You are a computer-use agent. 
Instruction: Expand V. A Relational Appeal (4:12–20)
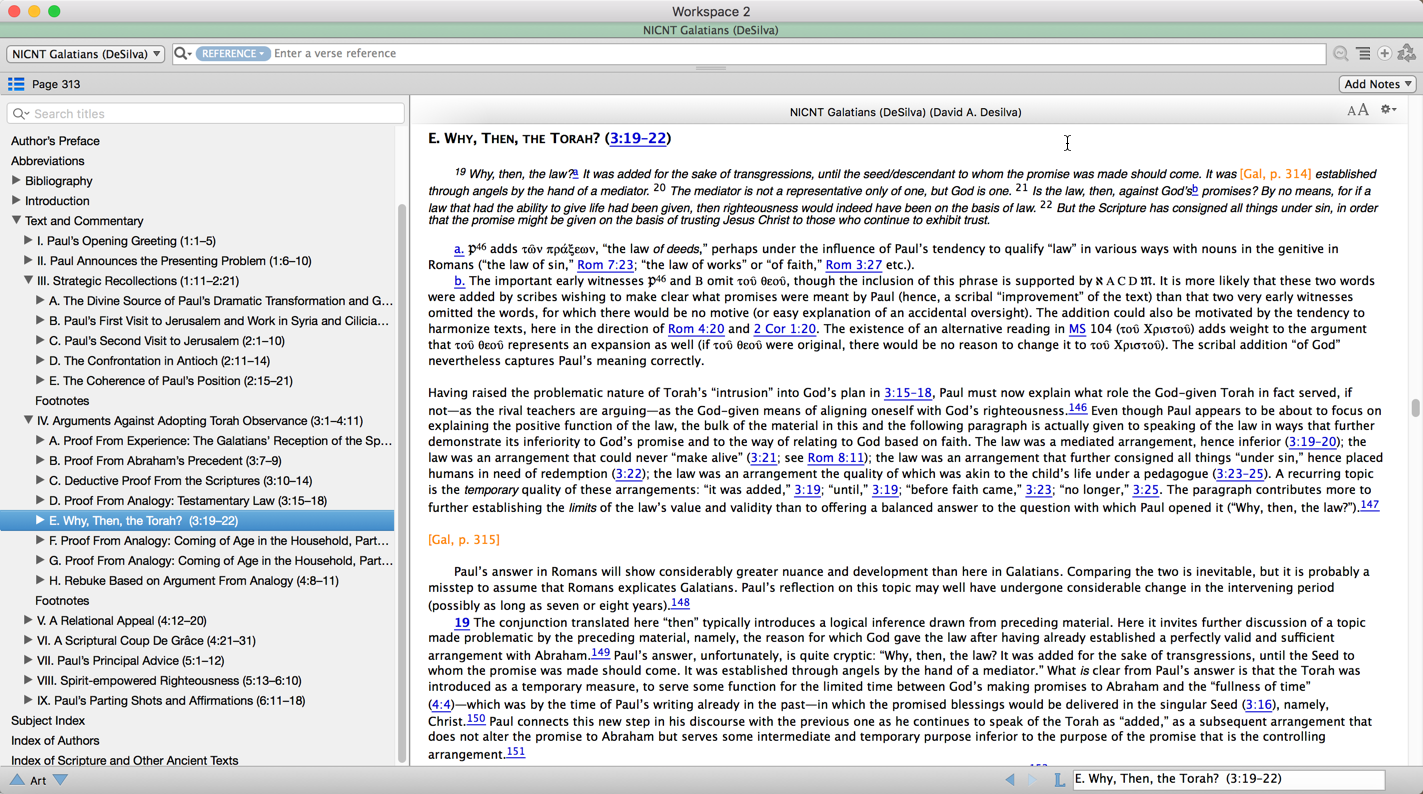tap(28, 621)
